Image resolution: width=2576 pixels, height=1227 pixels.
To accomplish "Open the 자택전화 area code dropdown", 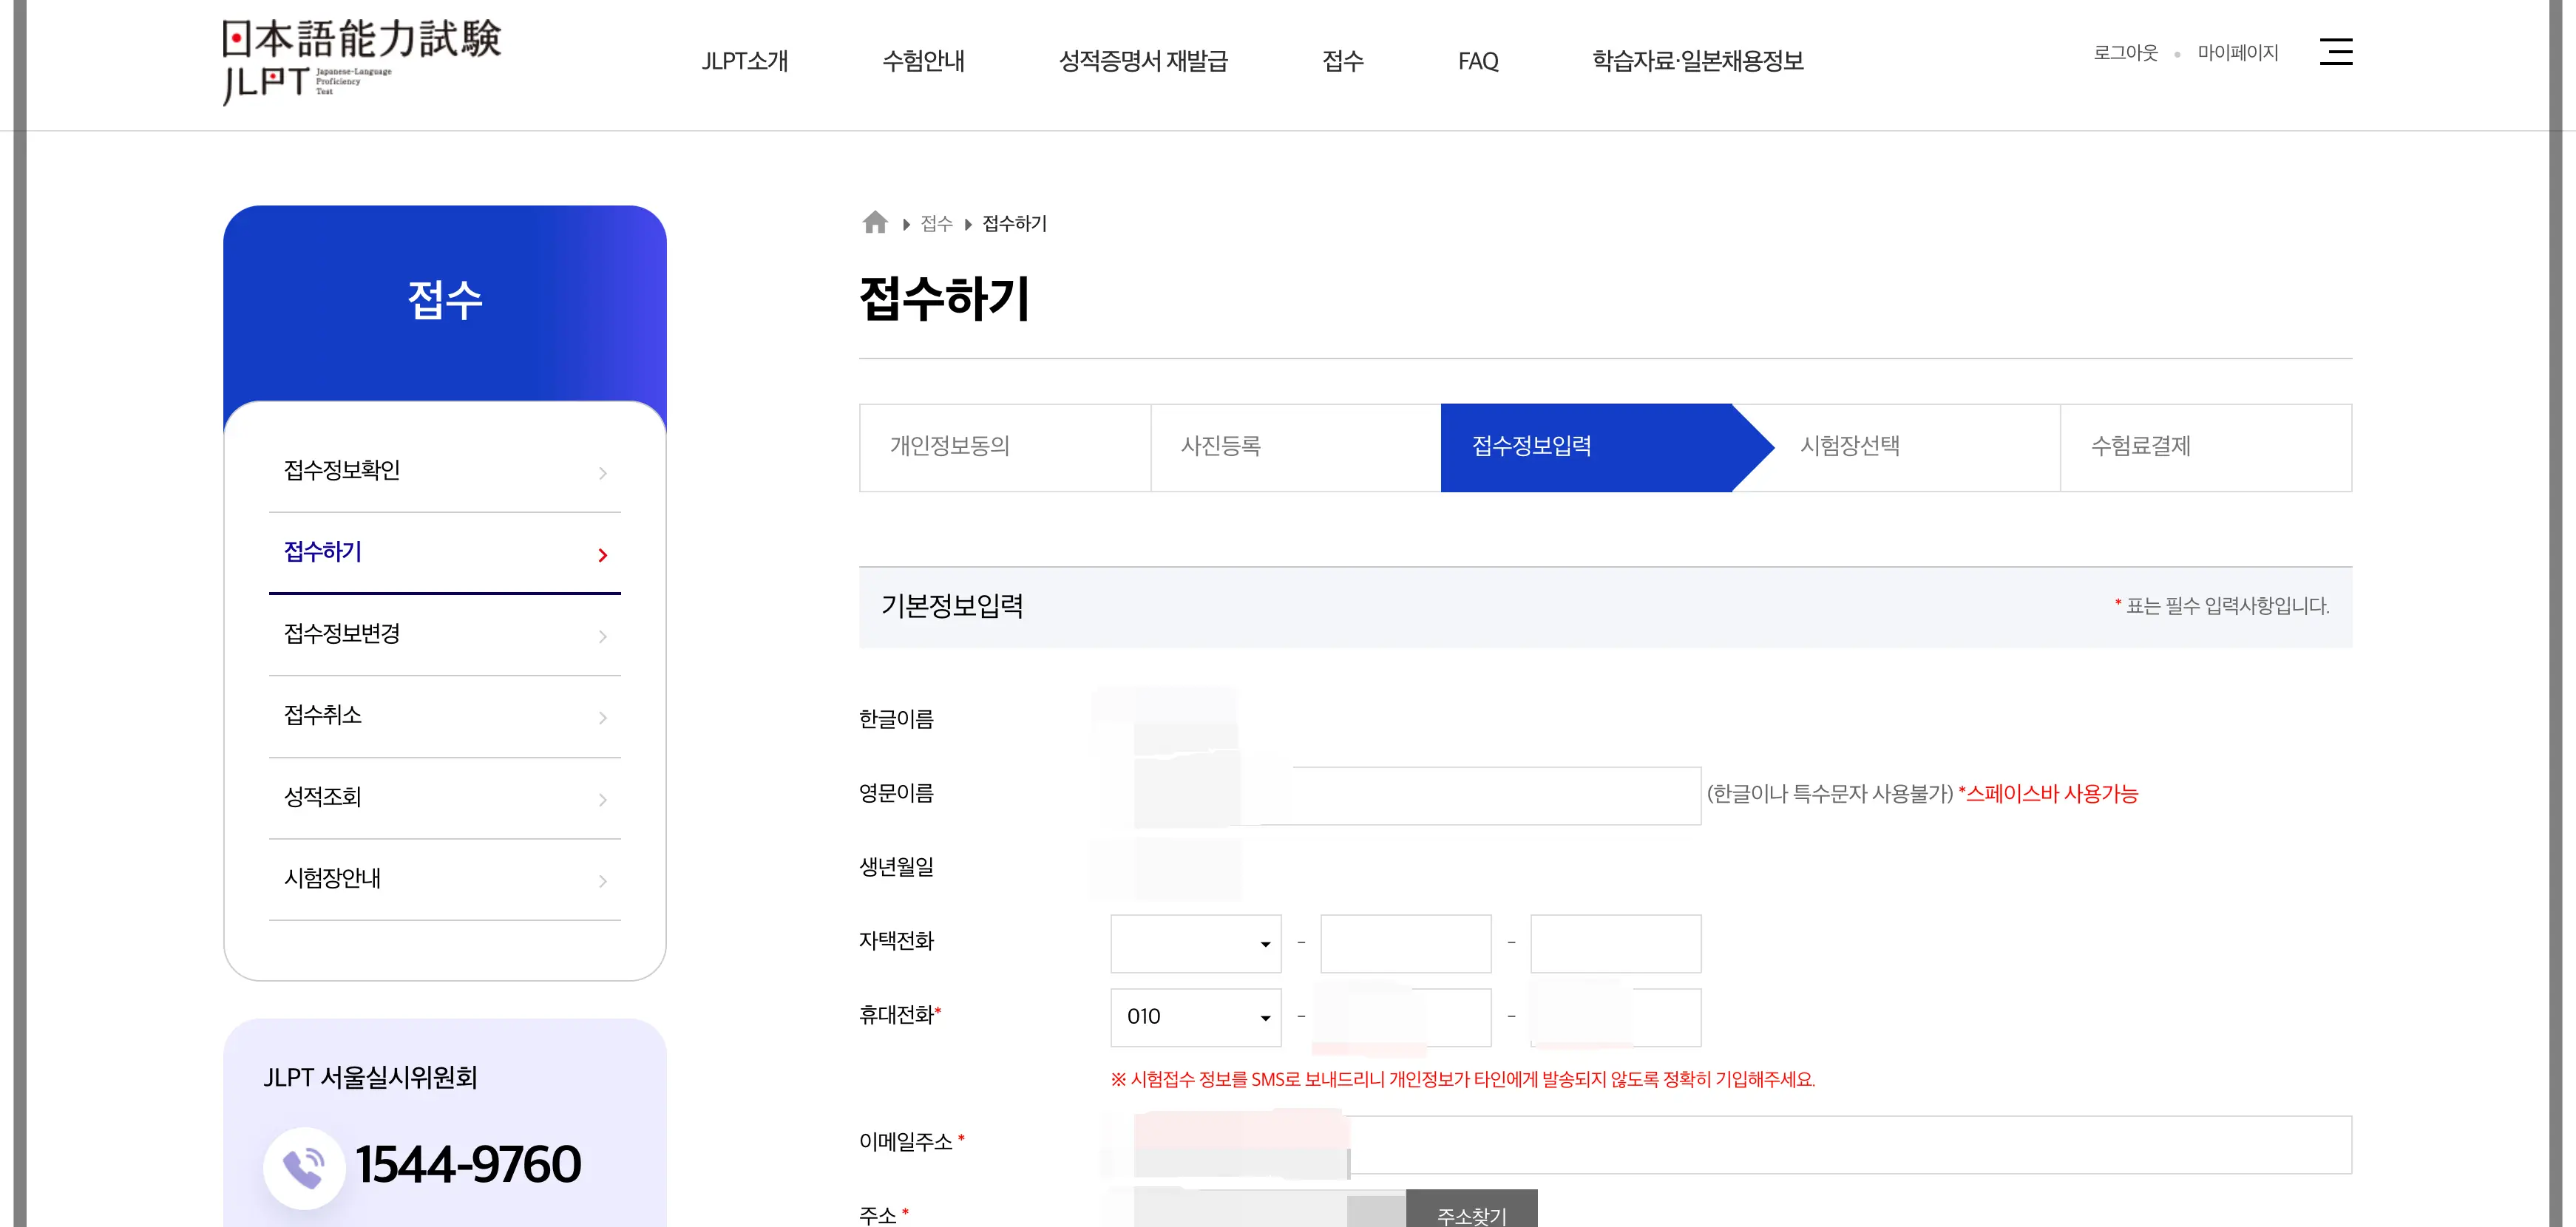I will [x=1195, y=943].
